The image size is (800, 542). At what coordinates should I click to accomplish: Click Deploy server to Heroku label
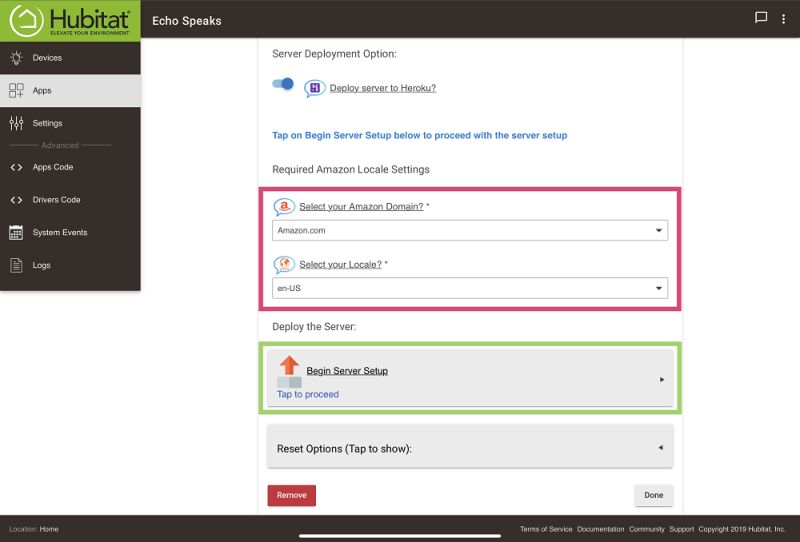[383, 88]
